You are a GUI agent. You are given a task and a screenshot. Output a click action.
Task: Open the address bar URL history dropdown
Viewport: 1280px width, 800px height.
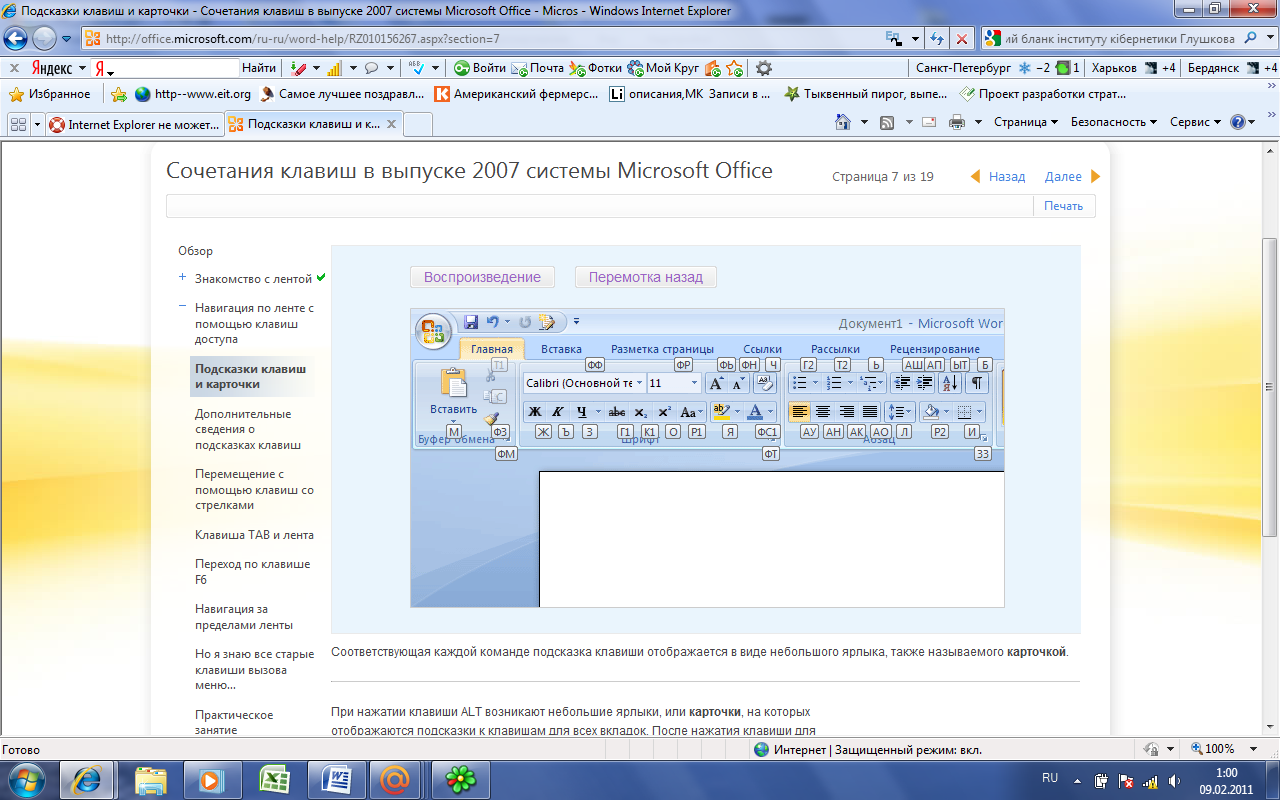click(914, 39)
